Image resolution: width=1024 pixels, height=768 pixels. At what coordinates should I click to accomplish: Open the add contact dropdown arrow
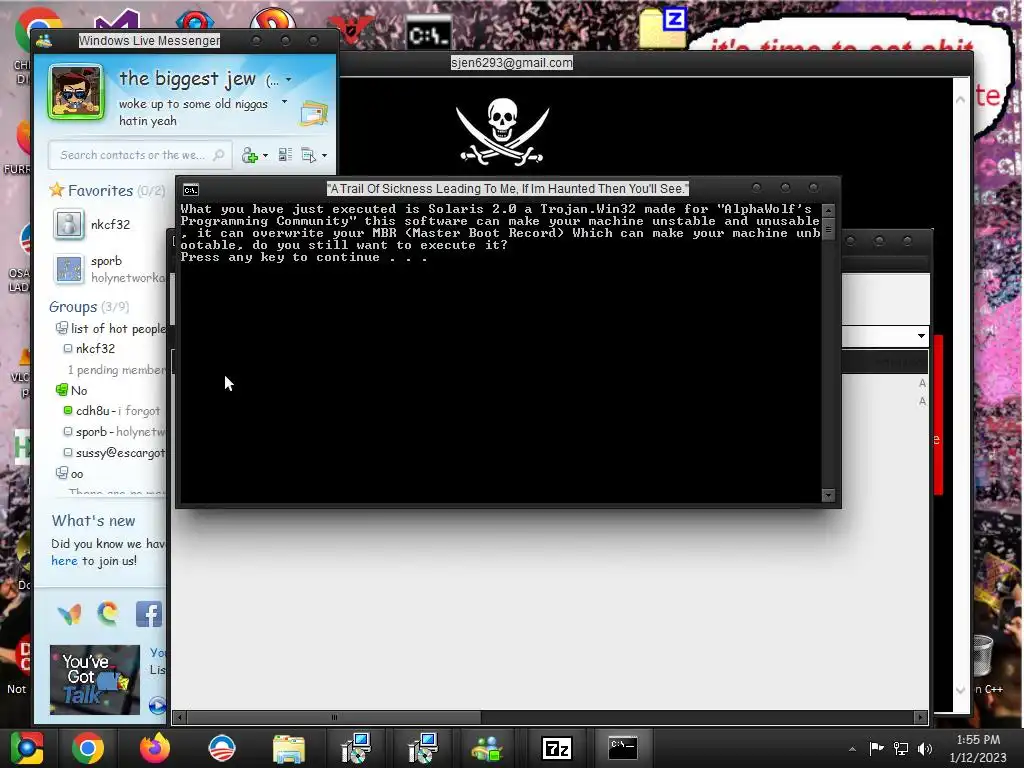[x=265, y=156]
